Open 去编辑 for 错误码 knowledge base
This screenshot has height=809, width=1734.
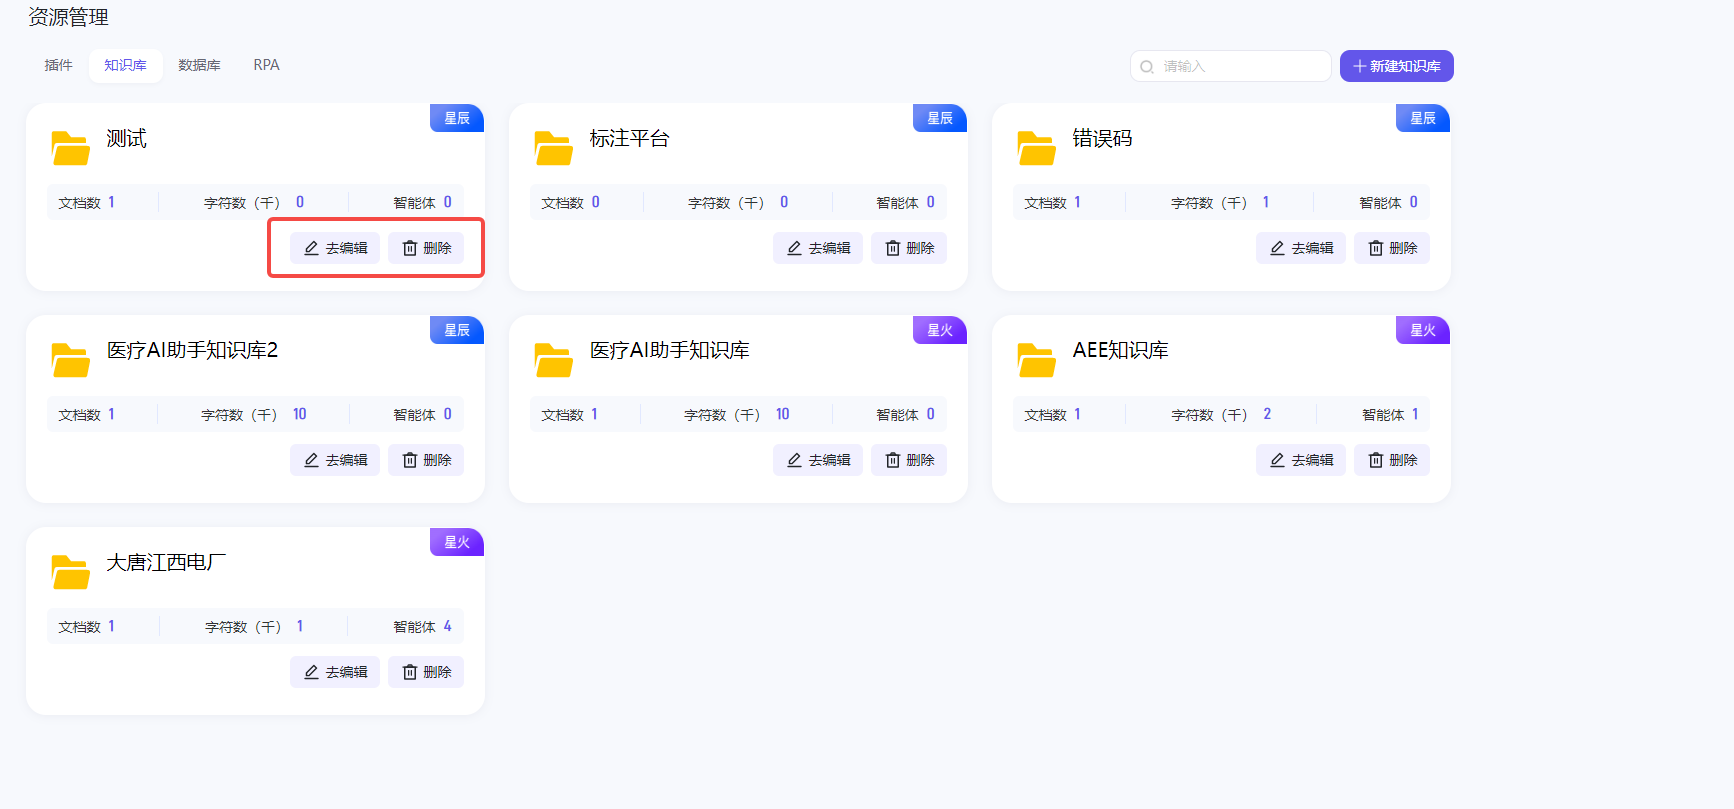tap(1301, 248)
